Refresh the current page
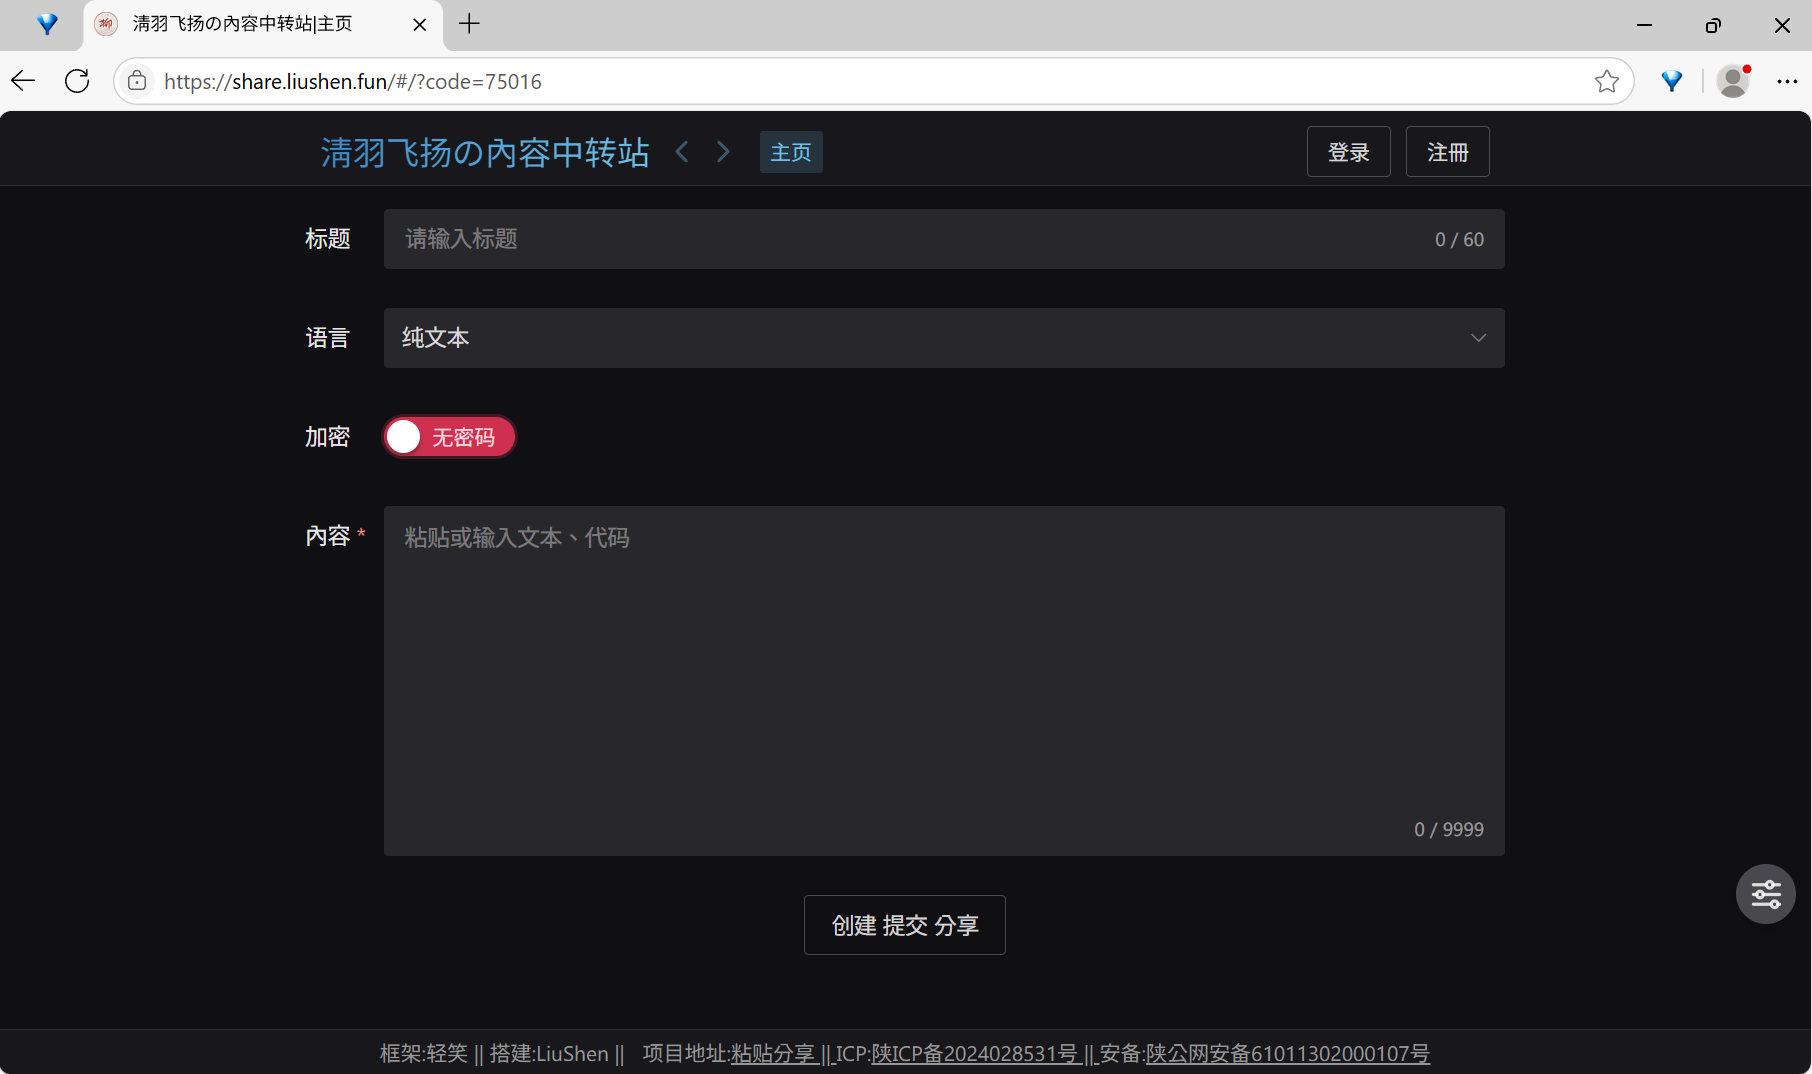Image resolution: width=1812 pixels, height=1074 pixels. pyautogui.click(x=77, y=81)
